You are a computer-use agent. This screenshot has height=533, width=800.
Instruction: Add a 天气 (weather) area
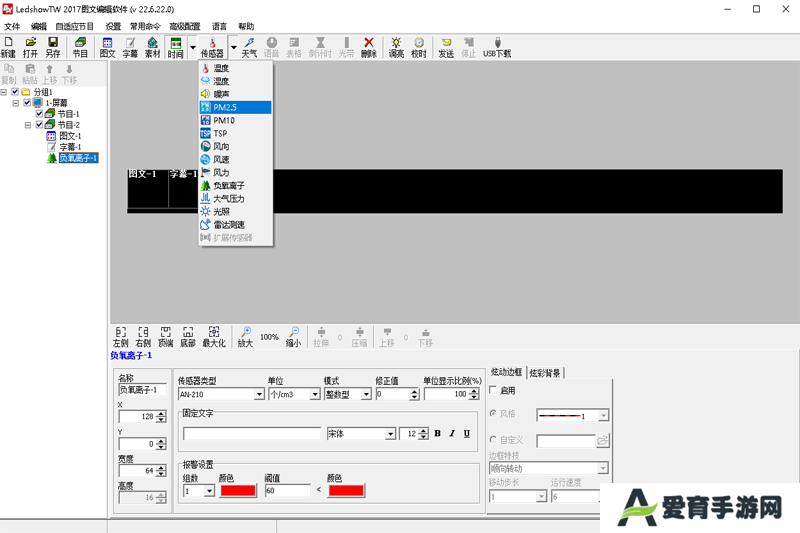click(x=249, y=47)
